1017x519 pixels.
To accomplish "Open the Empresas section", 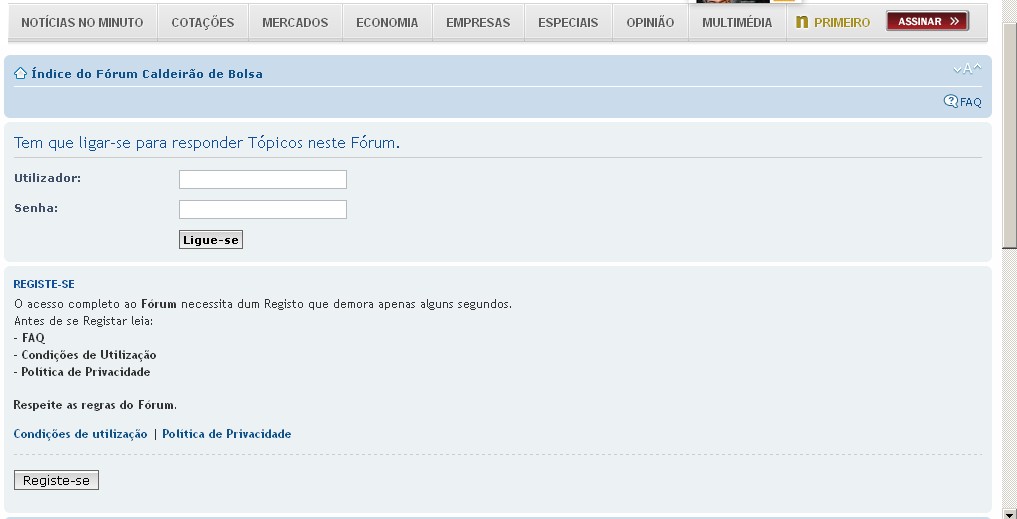I will [x=478, y=23].
